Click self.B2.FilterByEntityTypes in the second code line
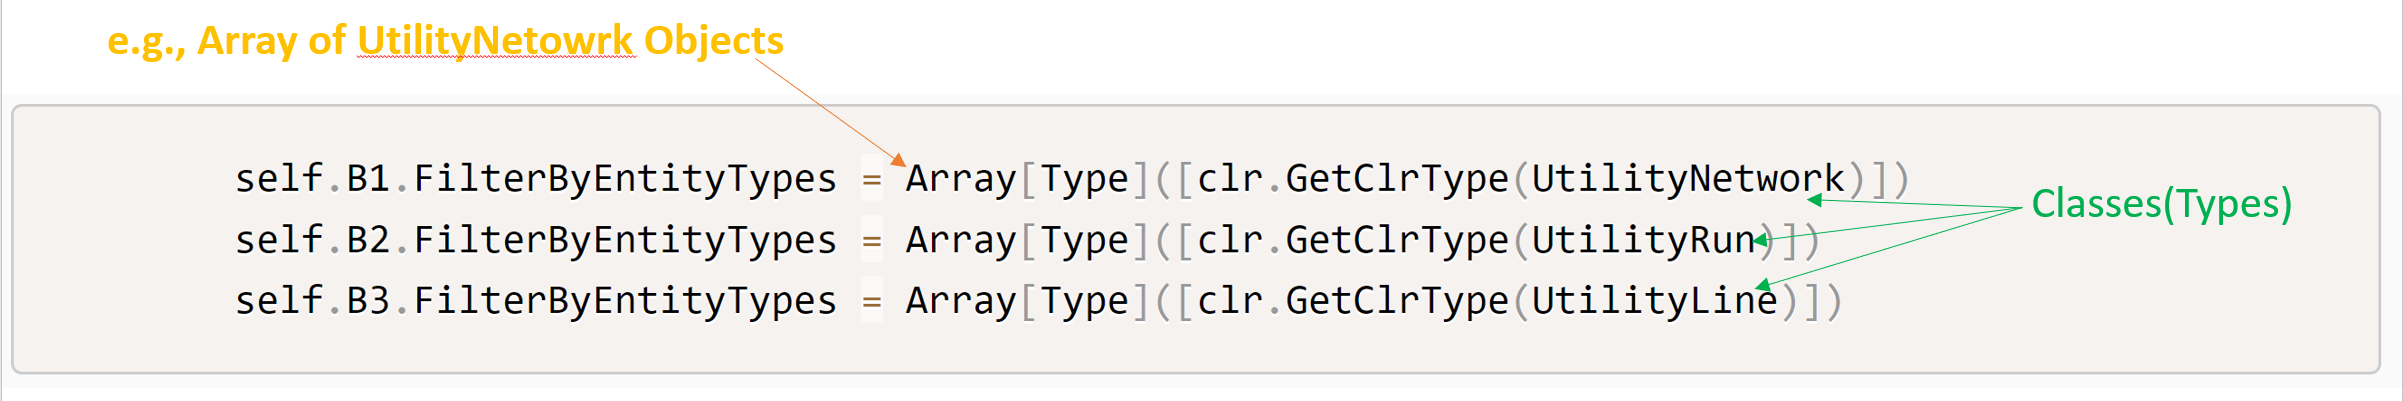 pos(535,240)
